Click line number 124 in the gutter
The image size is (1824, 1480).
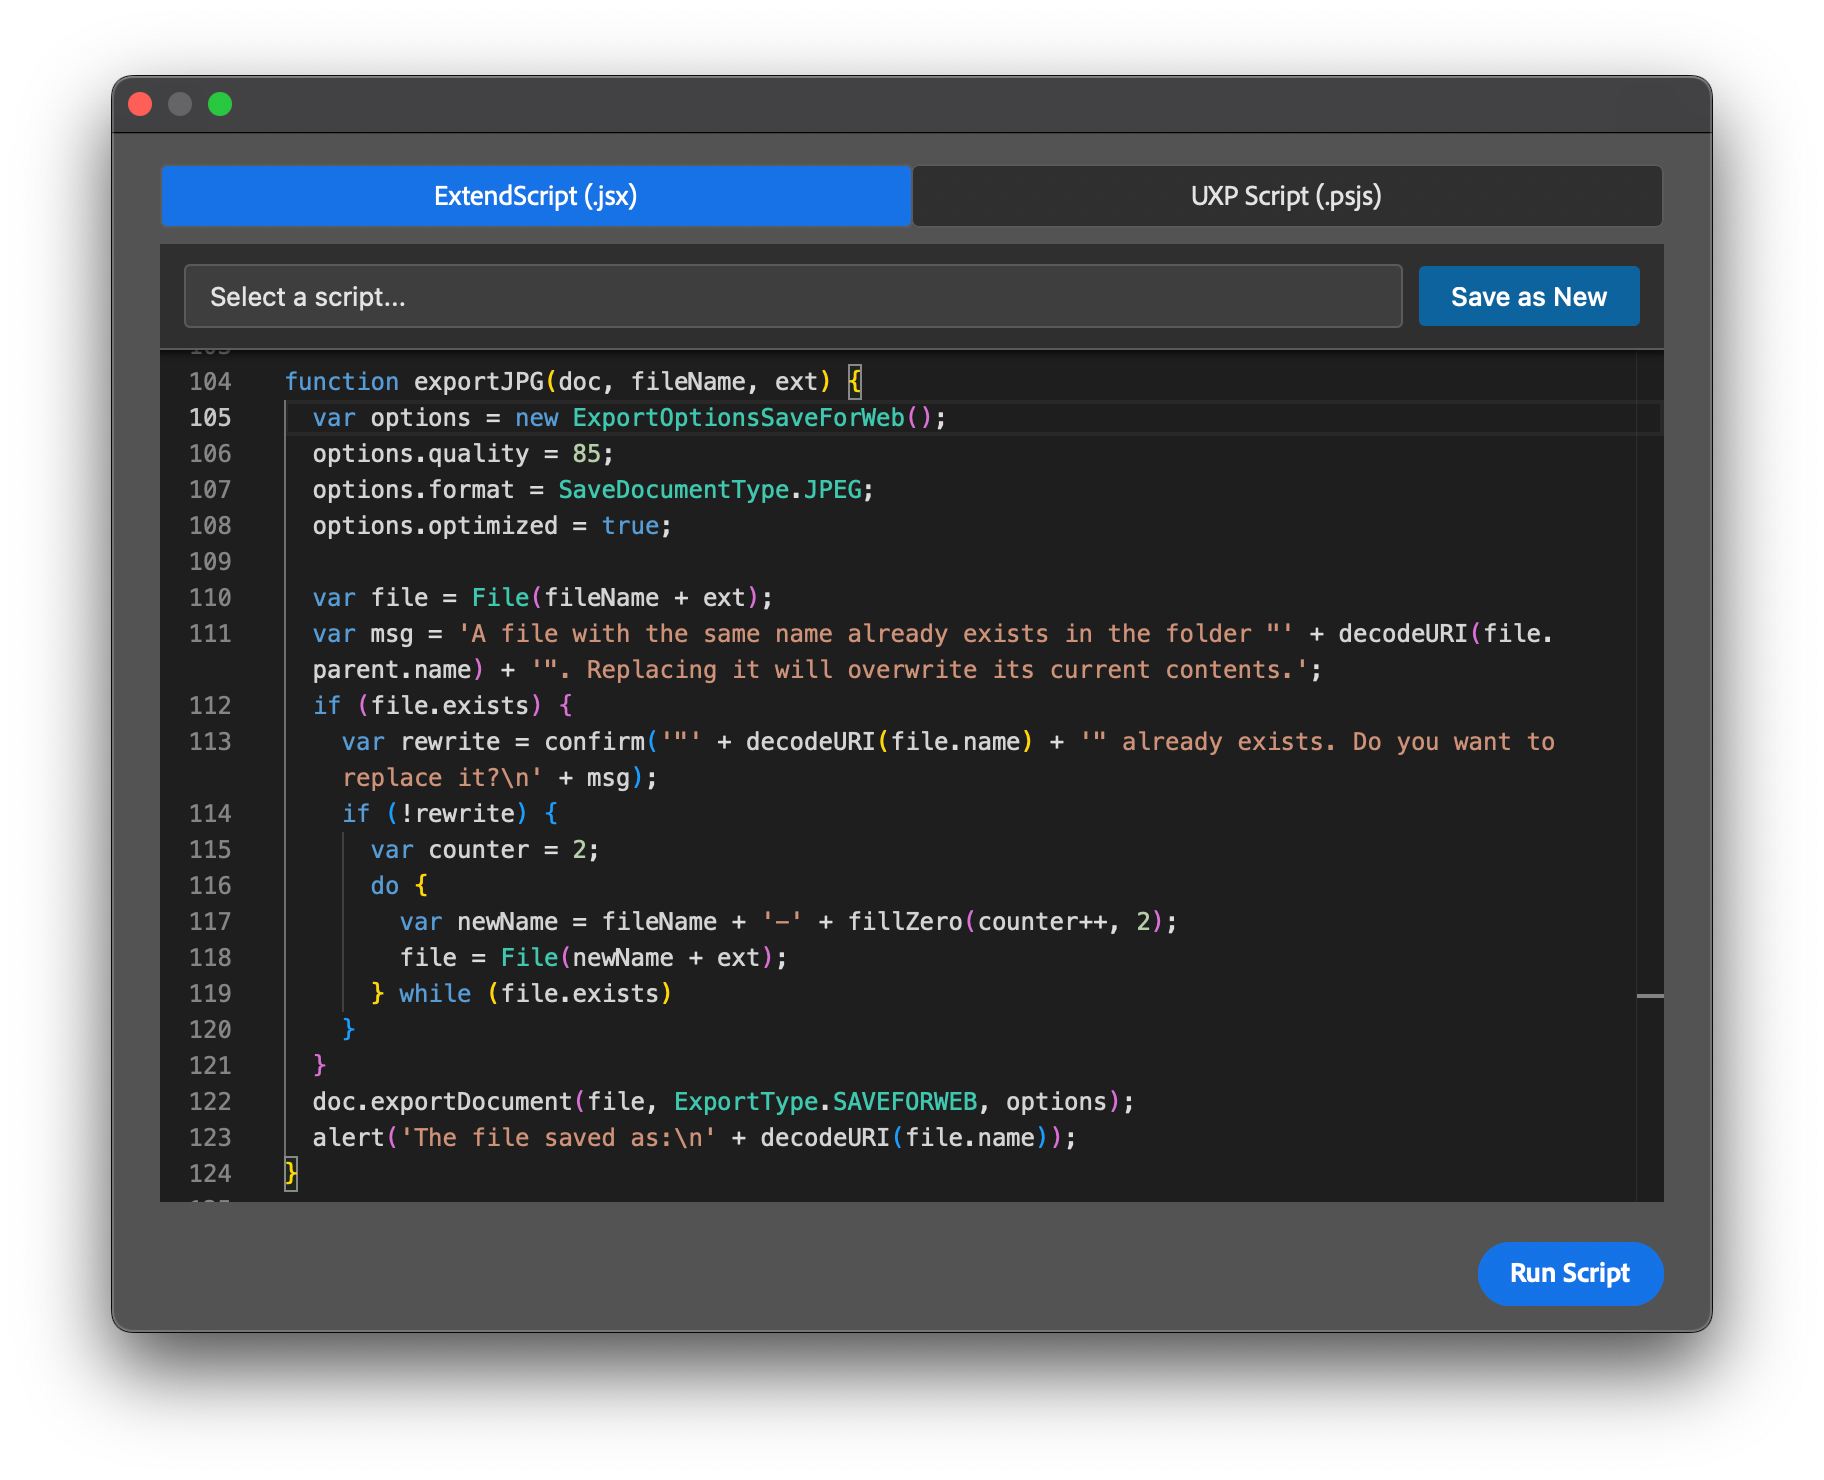pos(210,1173)
